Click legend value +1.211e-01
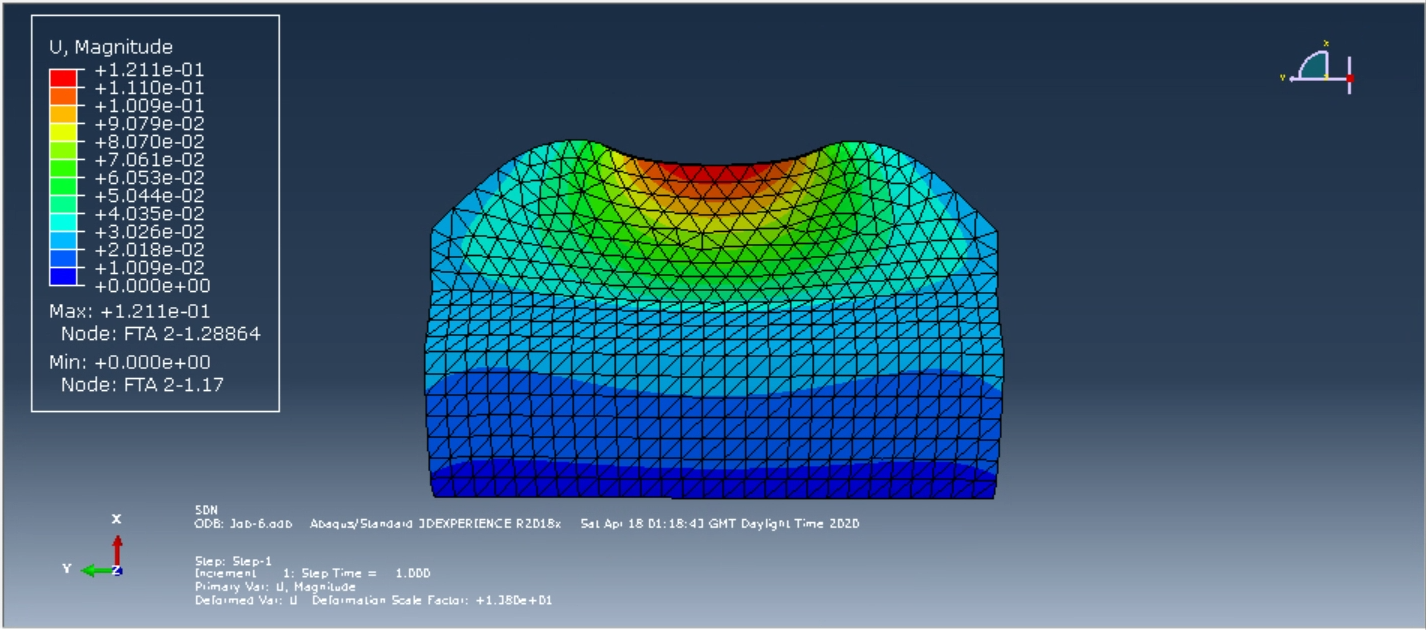Viewport: 1426px width, 630px height. click(x=149, y=70)
